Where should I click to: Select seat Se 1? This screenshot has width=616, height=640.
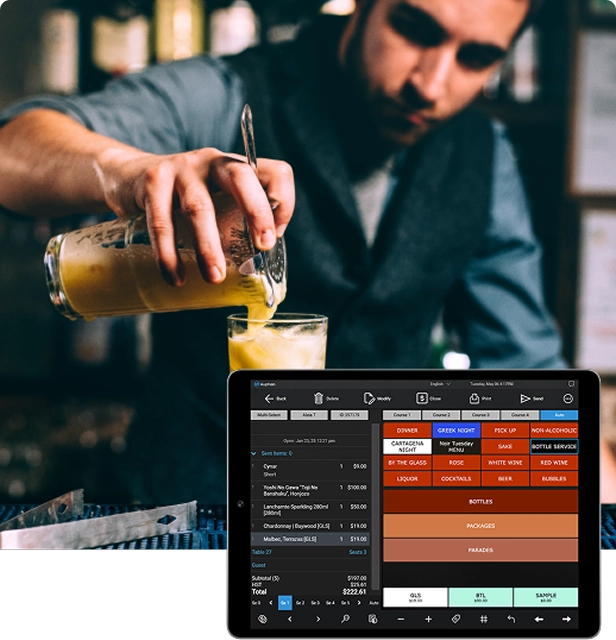tap(285, 603)
